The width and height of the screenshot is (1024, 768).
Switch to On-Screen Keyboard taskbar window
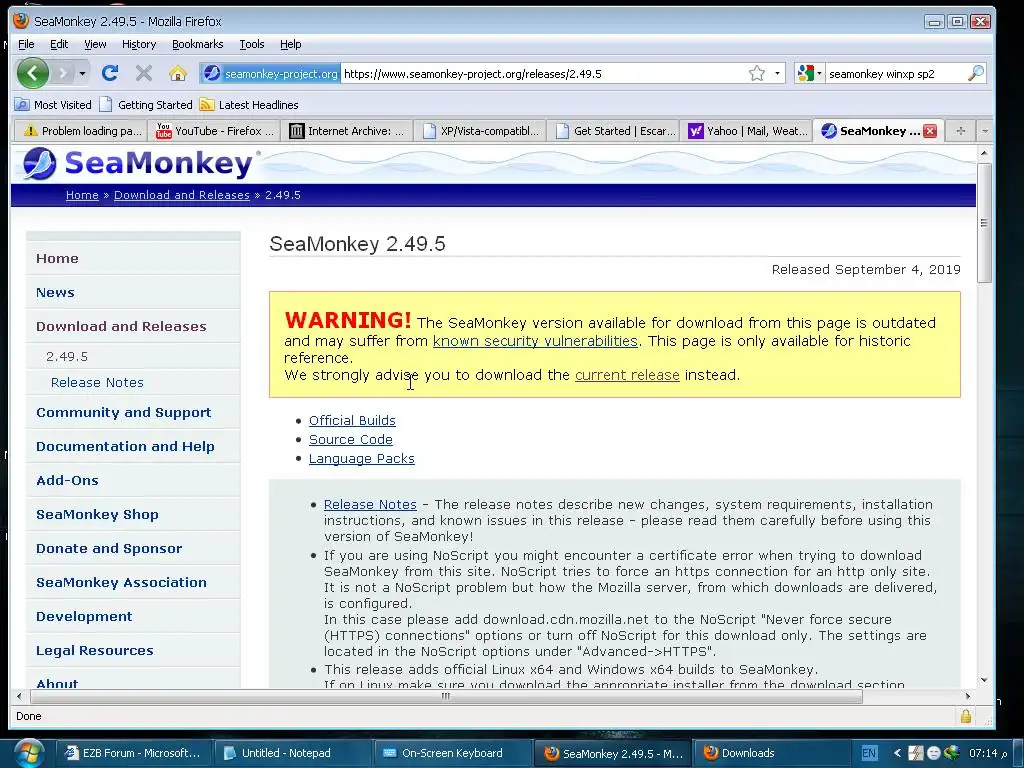pyautogui.click(x=452, y=753)
